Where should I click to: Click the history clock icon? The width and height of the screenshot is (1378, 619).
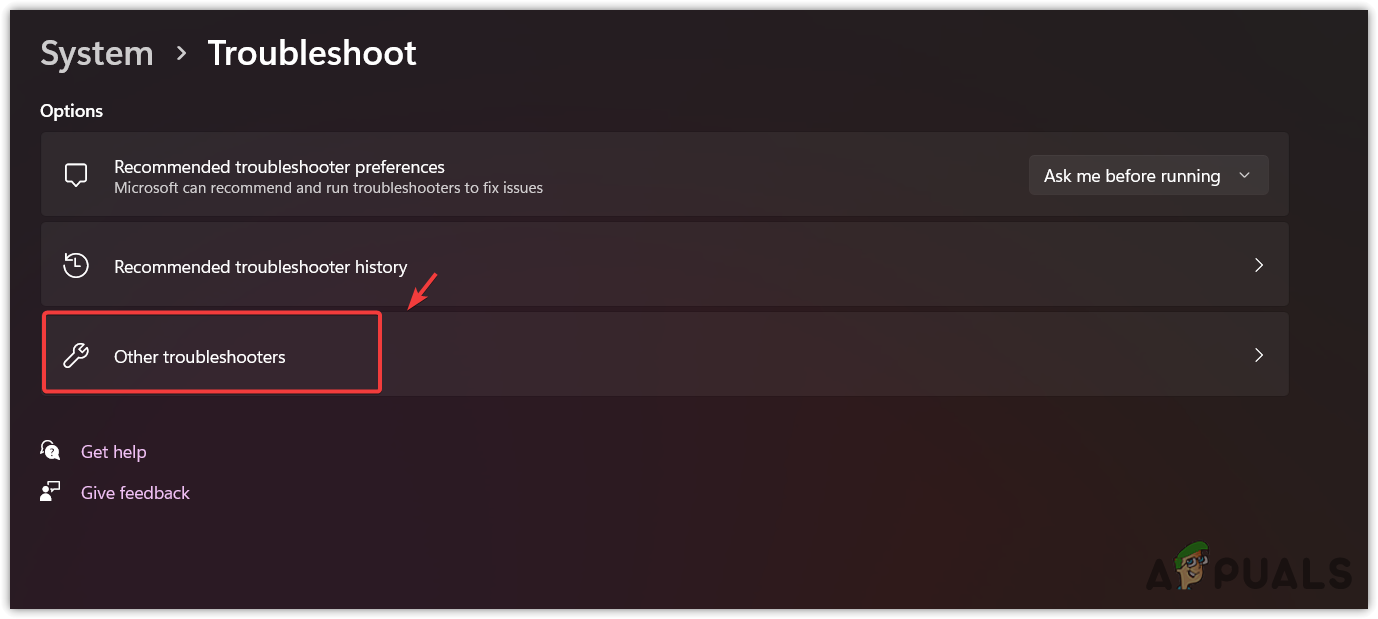click(76, 266)
